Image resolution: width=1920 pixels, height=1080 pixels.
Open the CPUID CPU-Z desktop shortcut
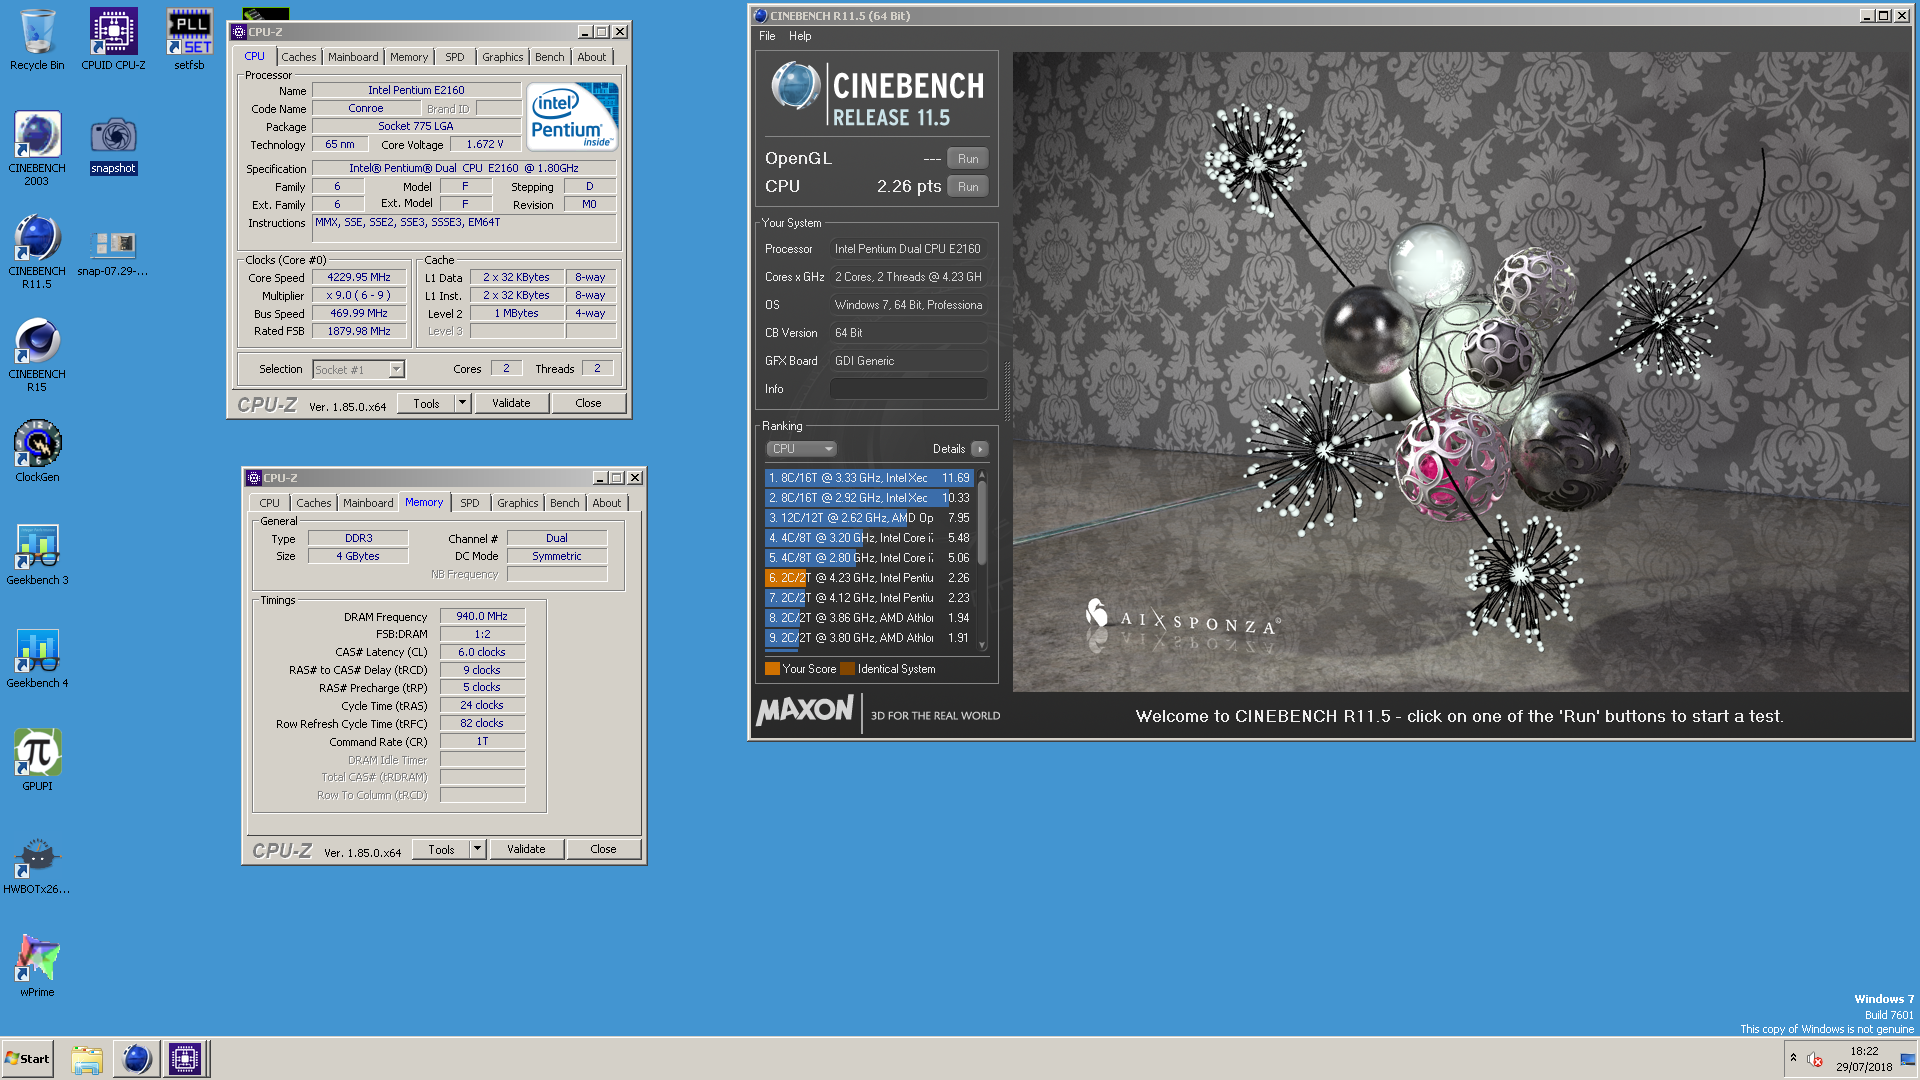click(113, 40)
